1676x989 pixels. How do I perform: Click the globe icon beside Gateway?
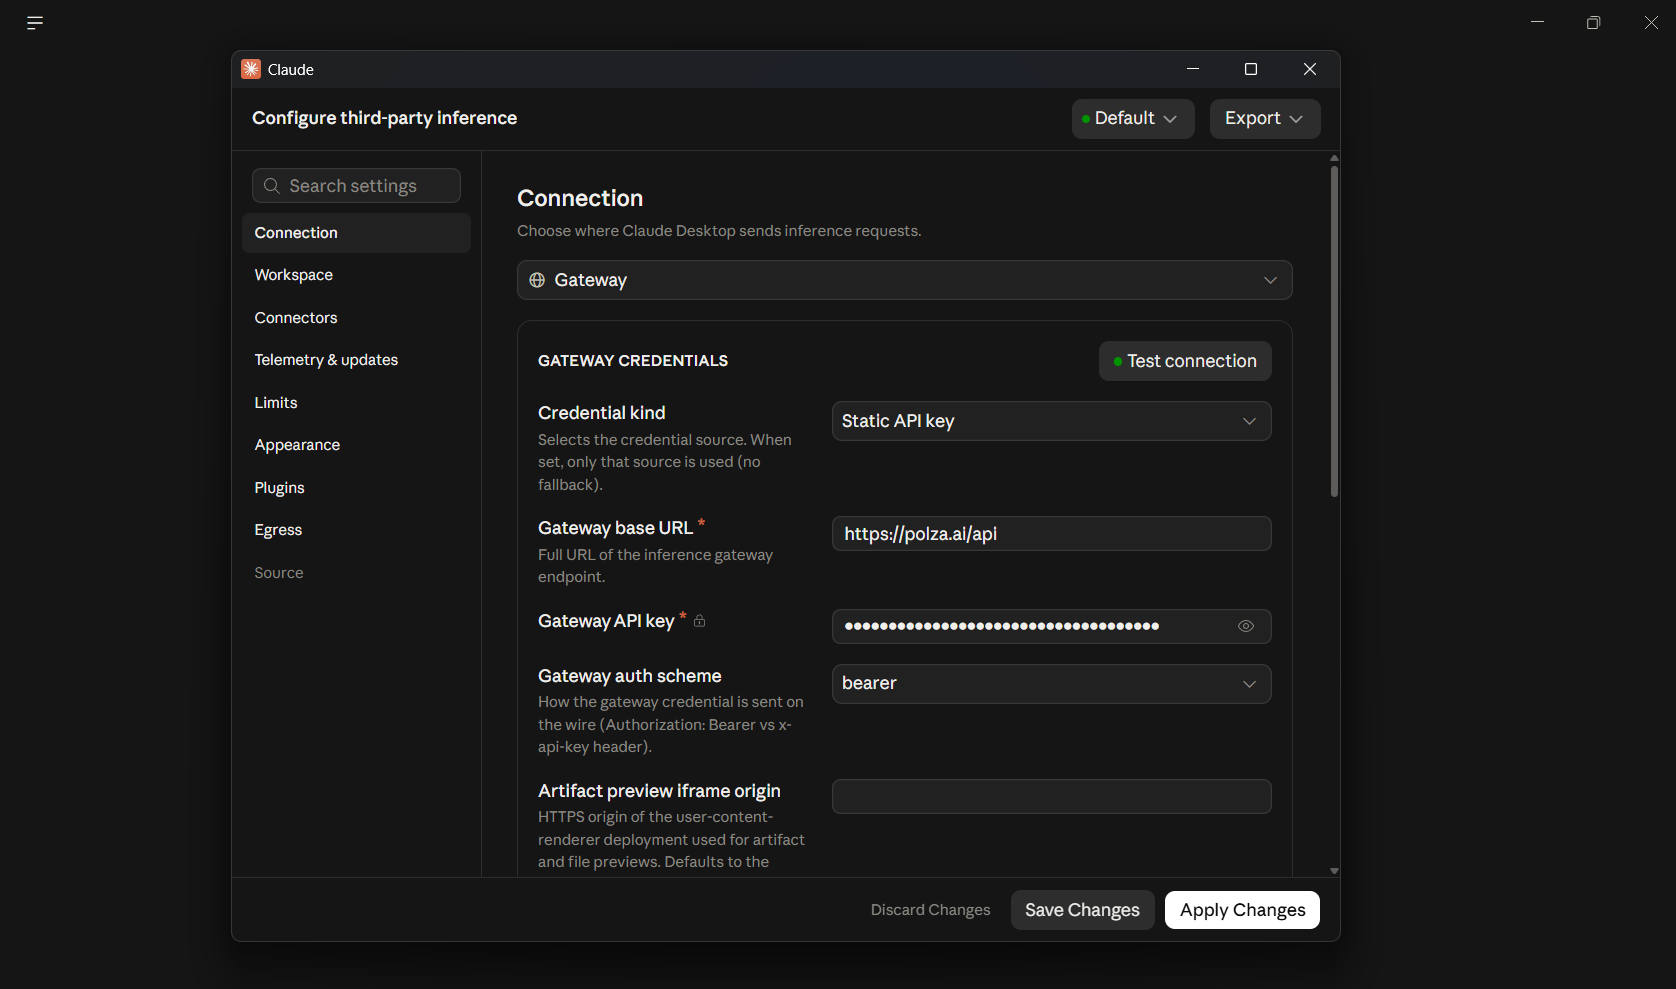coord(537,280)
